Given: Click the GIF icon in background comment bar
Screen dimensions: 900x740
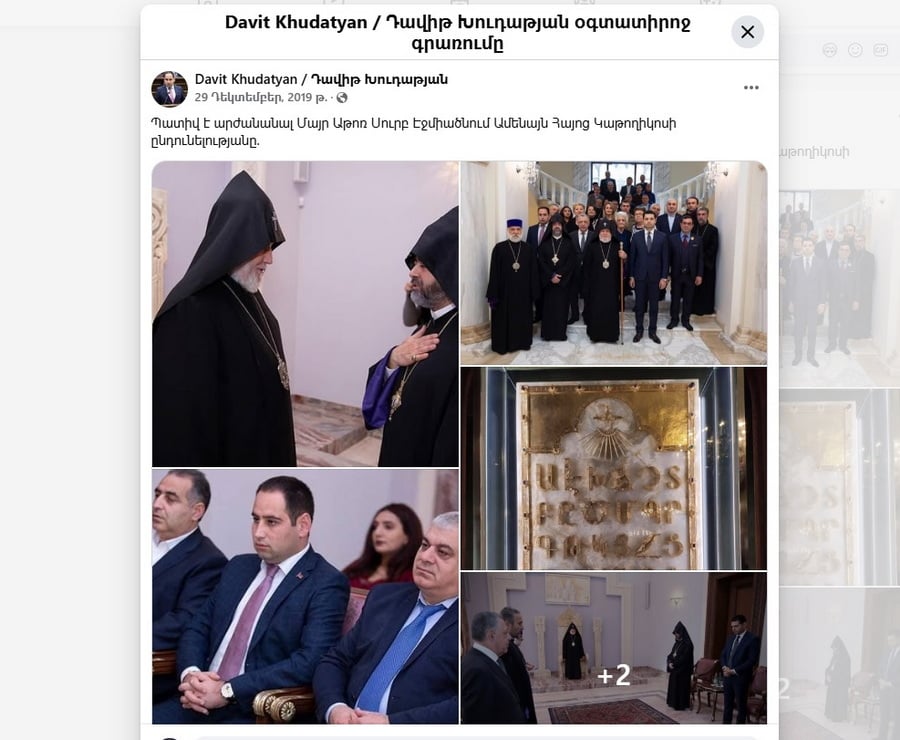Looking at the screenshot, I should point(880,51).
